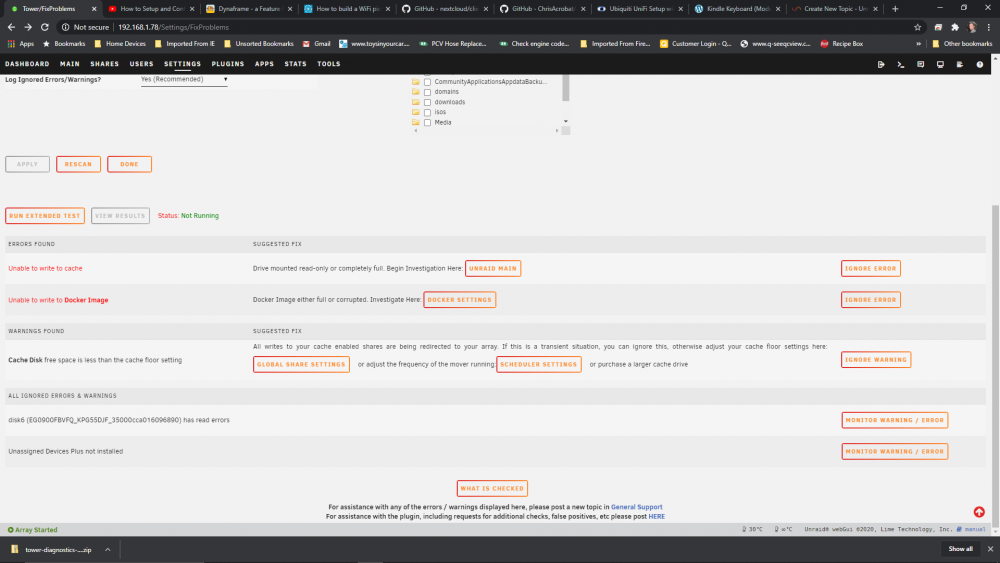
Task: Monitor the disk6 read errors warning
Action: (895, 420)
